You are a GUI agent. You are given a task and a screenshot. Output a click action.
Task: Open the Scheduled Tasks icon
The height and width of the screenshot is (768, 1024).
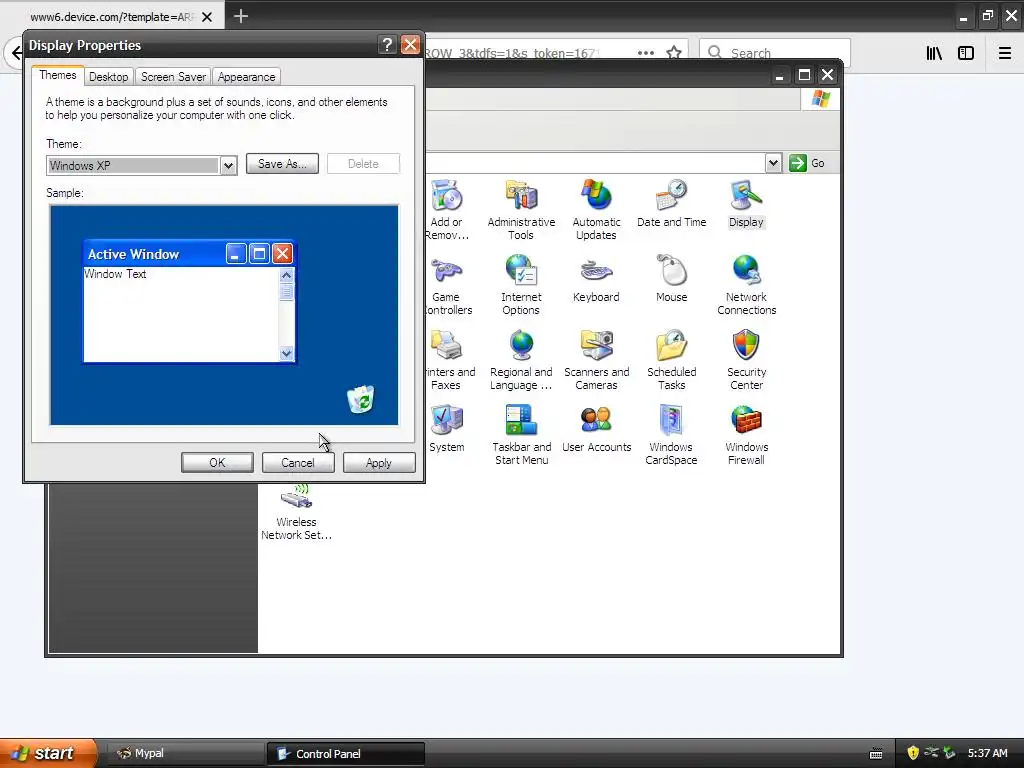point(671,359)
